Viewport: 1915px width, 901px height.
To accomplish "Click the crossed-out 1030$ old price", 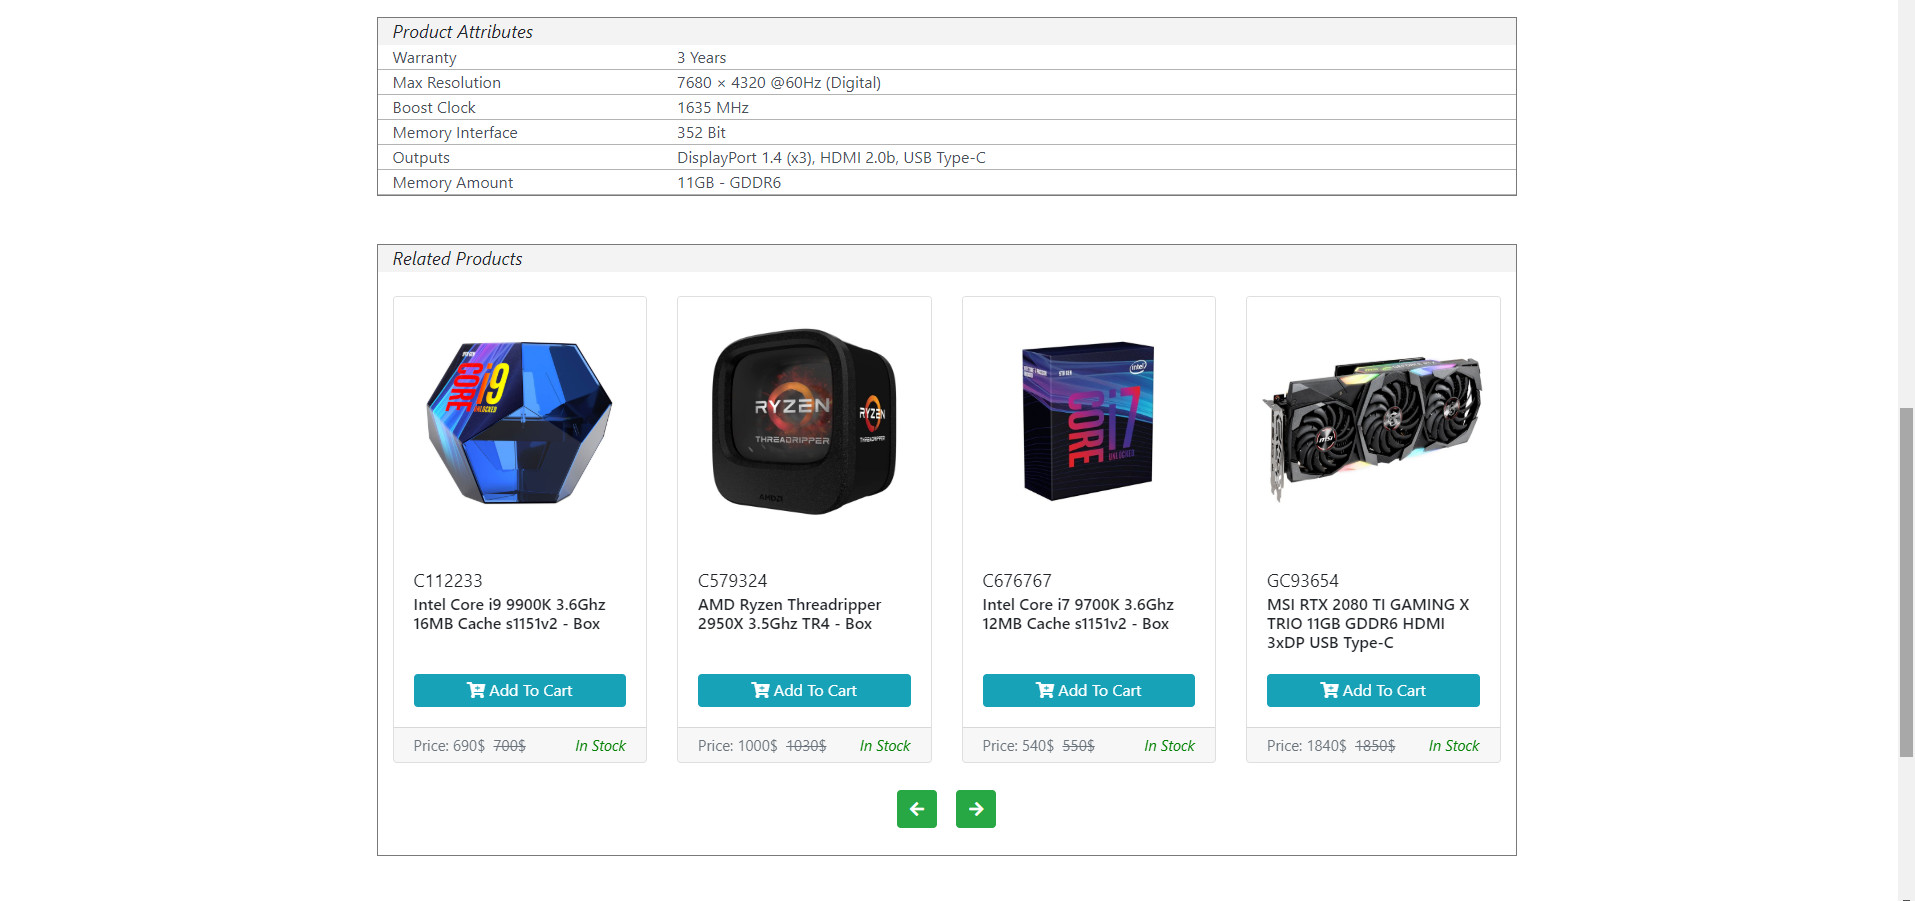I will 806,746.
